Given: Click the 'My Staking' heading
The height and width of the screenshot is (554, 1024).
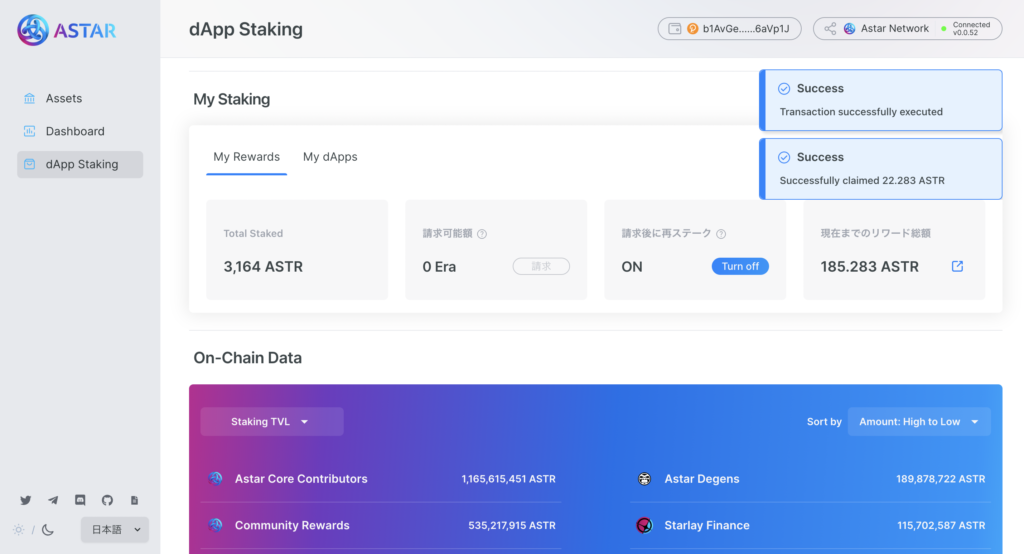Looking at the screenshot, I should pyautogui.click(x=231, y=99).
